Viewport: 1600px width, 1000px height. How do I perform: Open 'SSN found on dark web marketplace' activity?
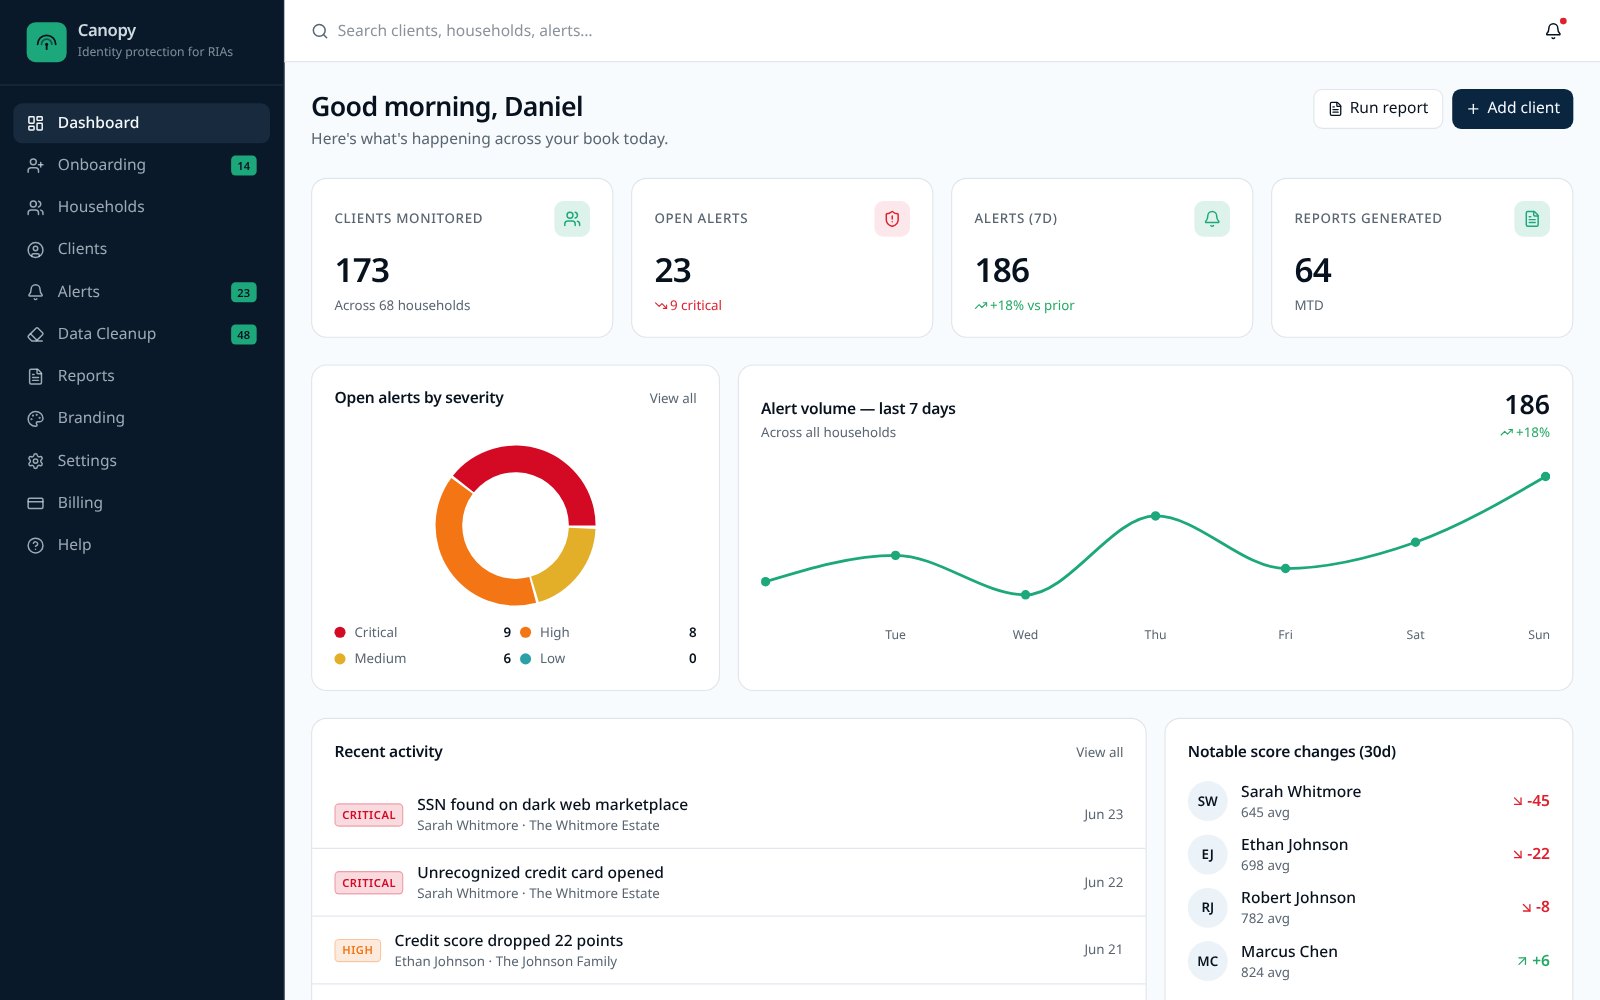pyautogui.click(x=728, y=814)
